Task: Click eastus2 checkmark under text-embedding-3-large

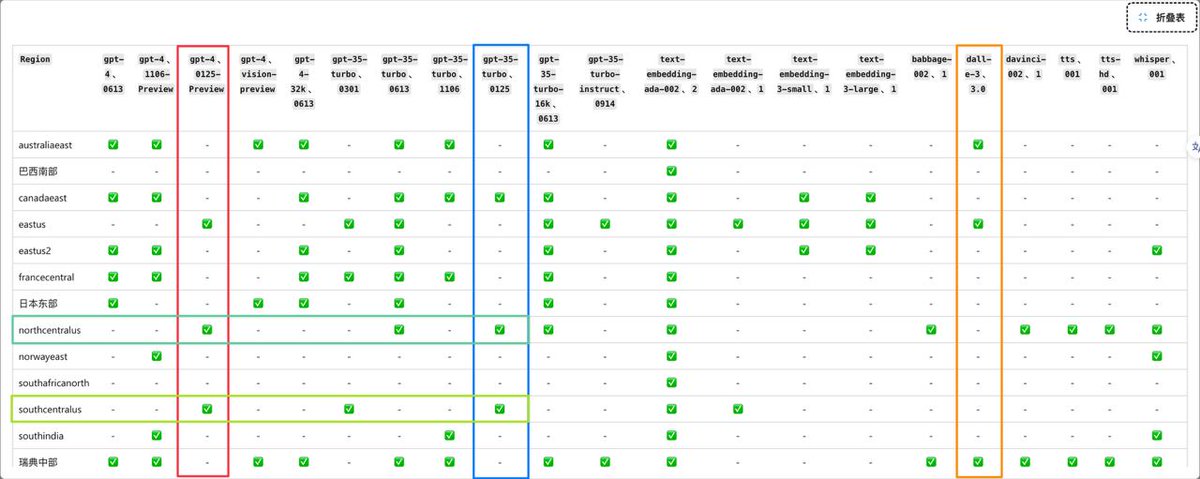Action: 871,250
